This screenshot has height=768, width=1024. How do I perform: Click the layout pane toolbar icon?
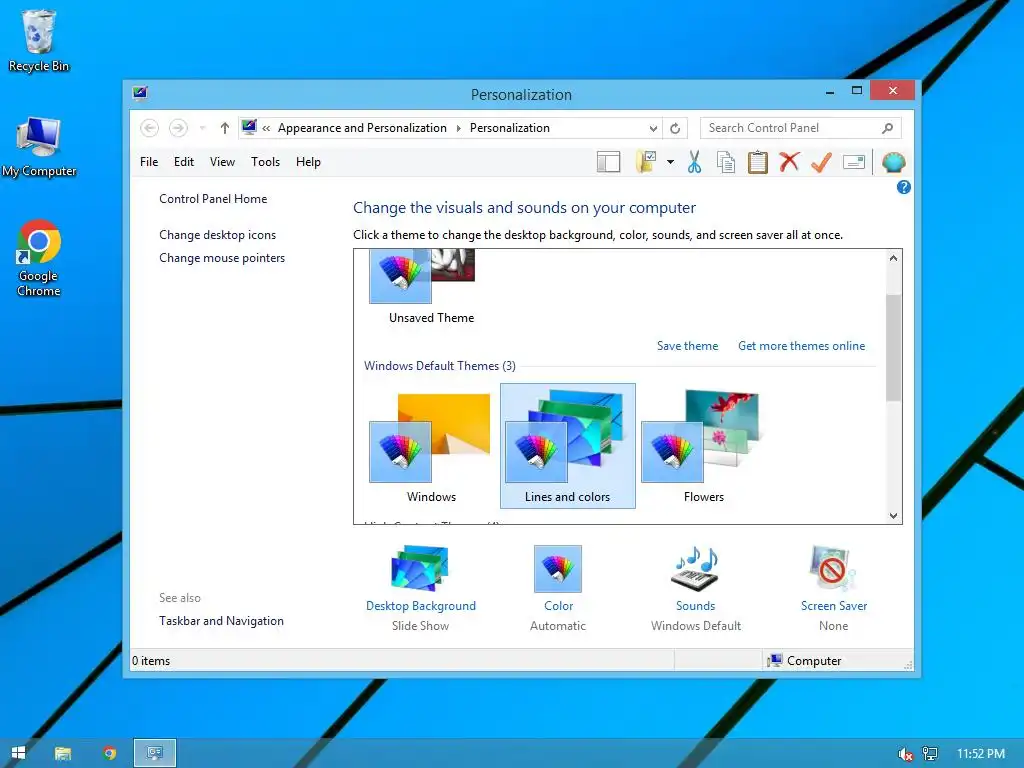point(608,162)
